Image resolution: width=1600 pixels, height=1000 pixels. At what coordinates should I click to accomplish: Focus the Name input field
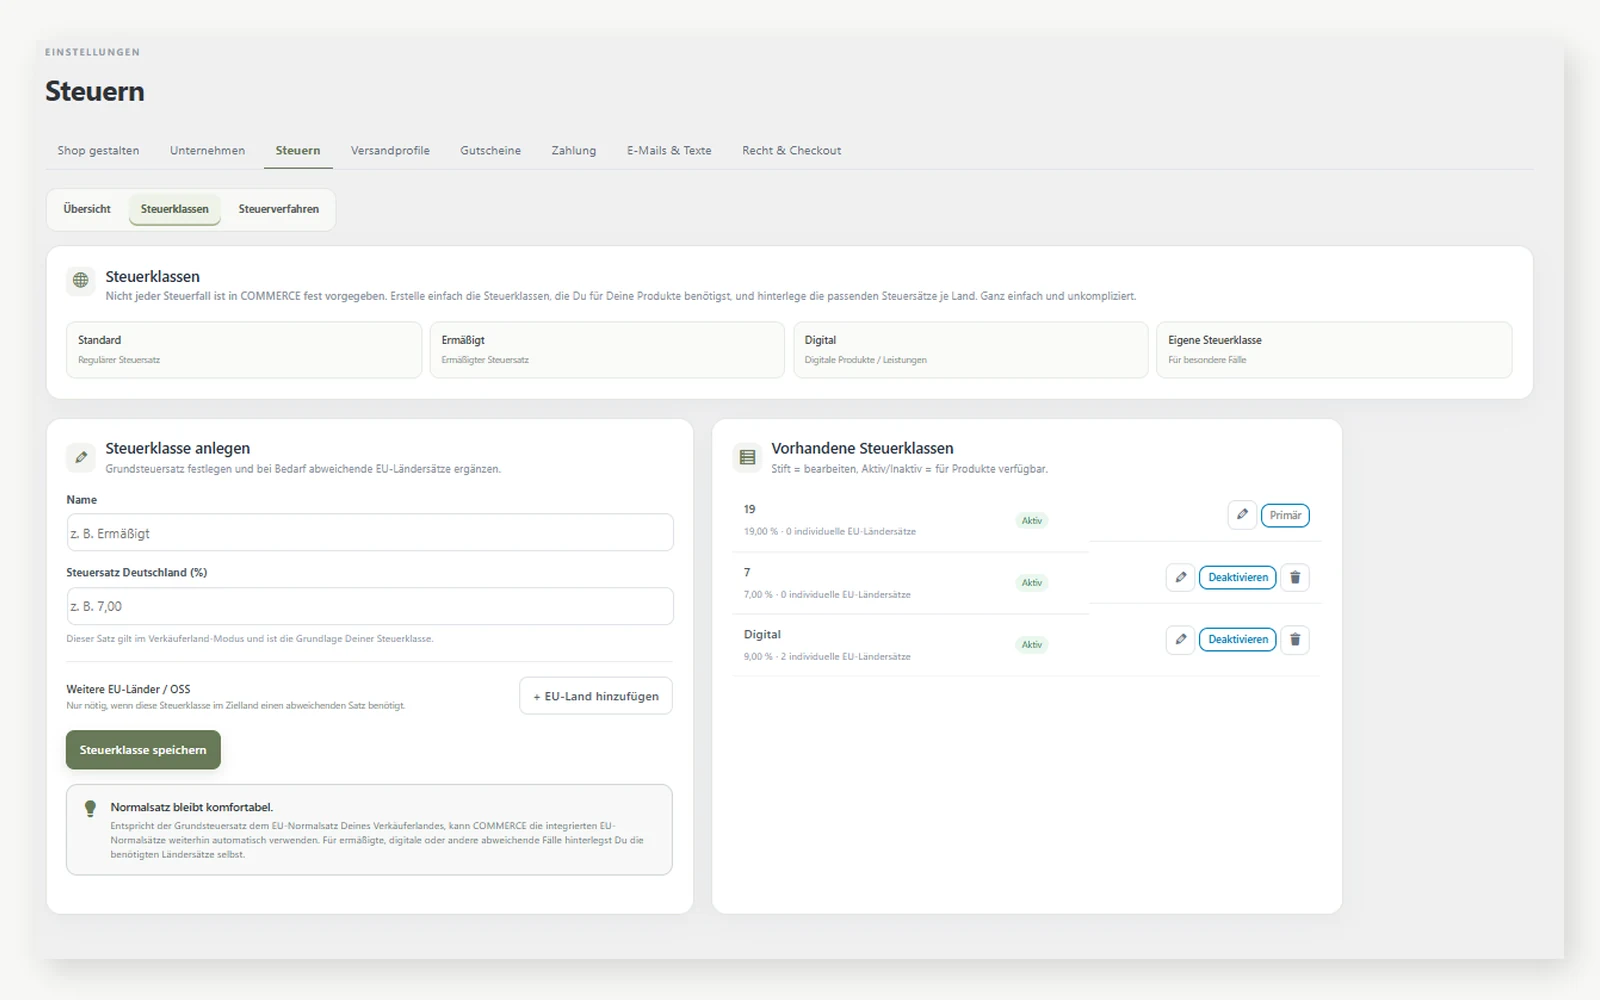click(x=370, y=533)
